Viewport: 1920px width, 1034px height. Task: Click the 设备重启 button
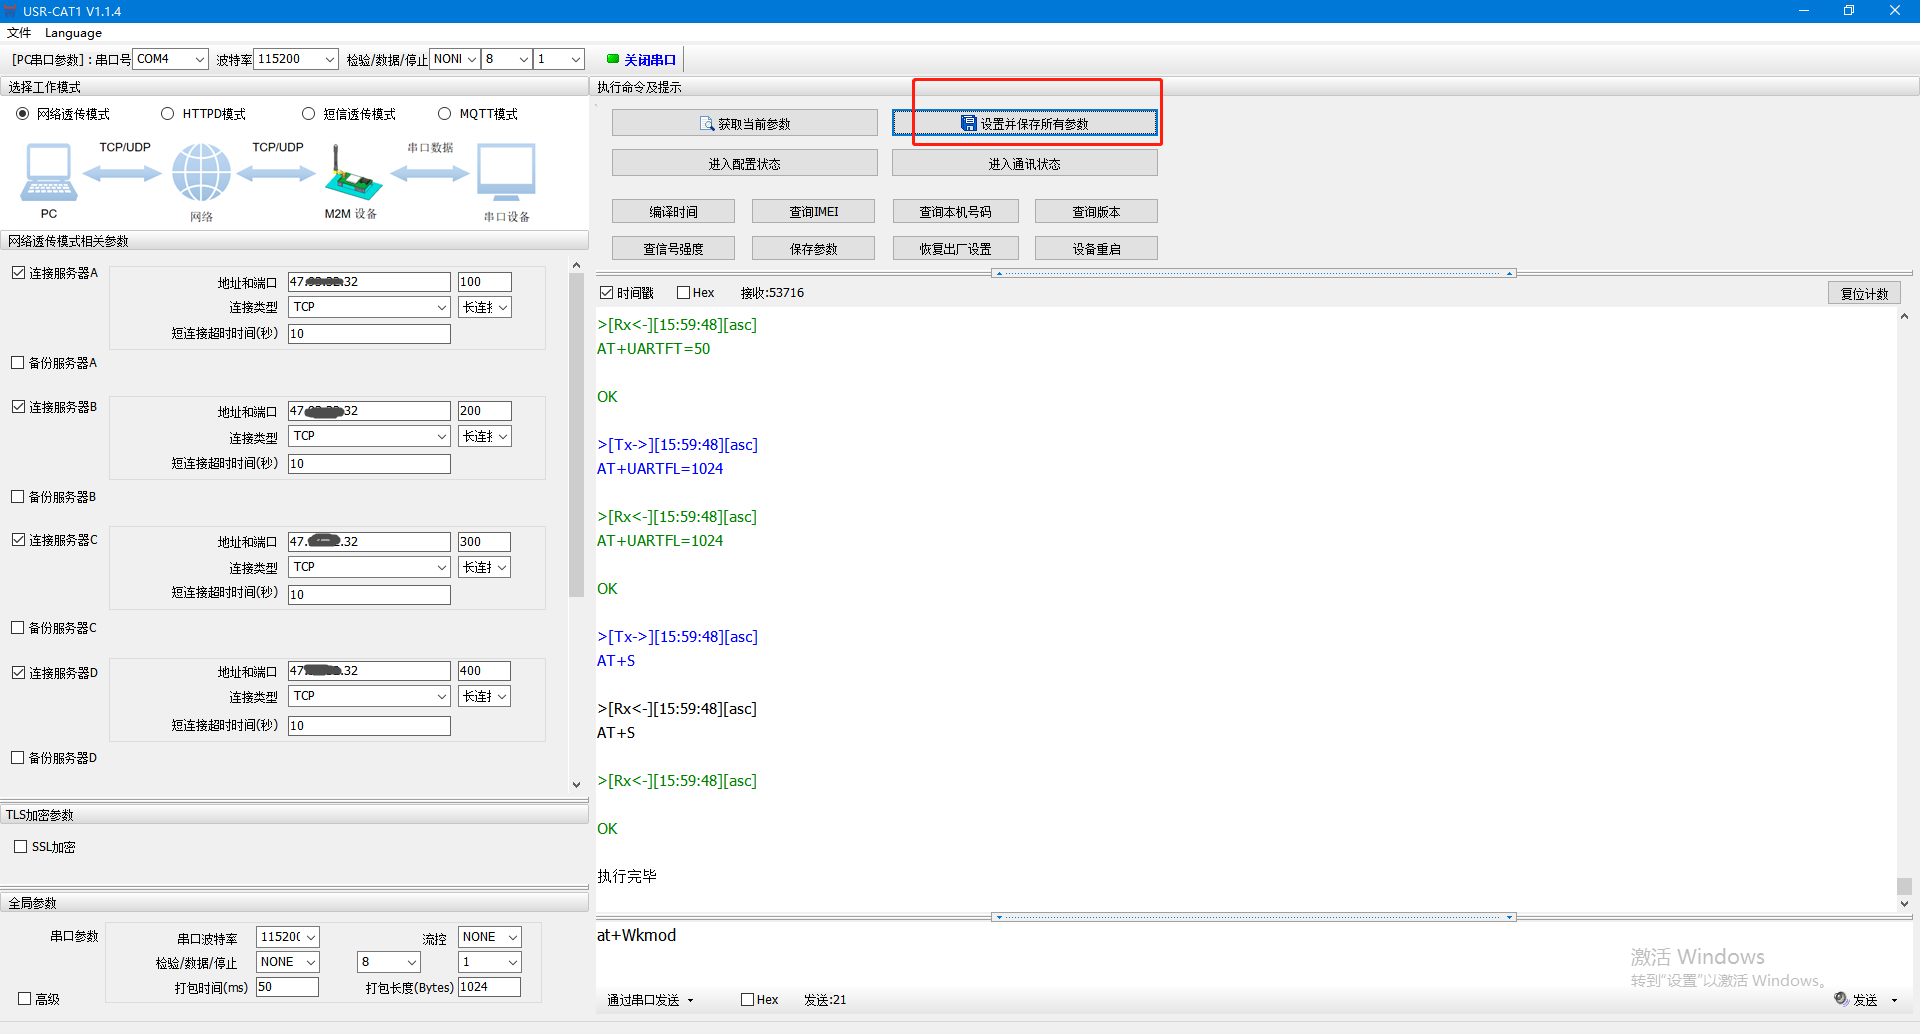pos(1096,249)
